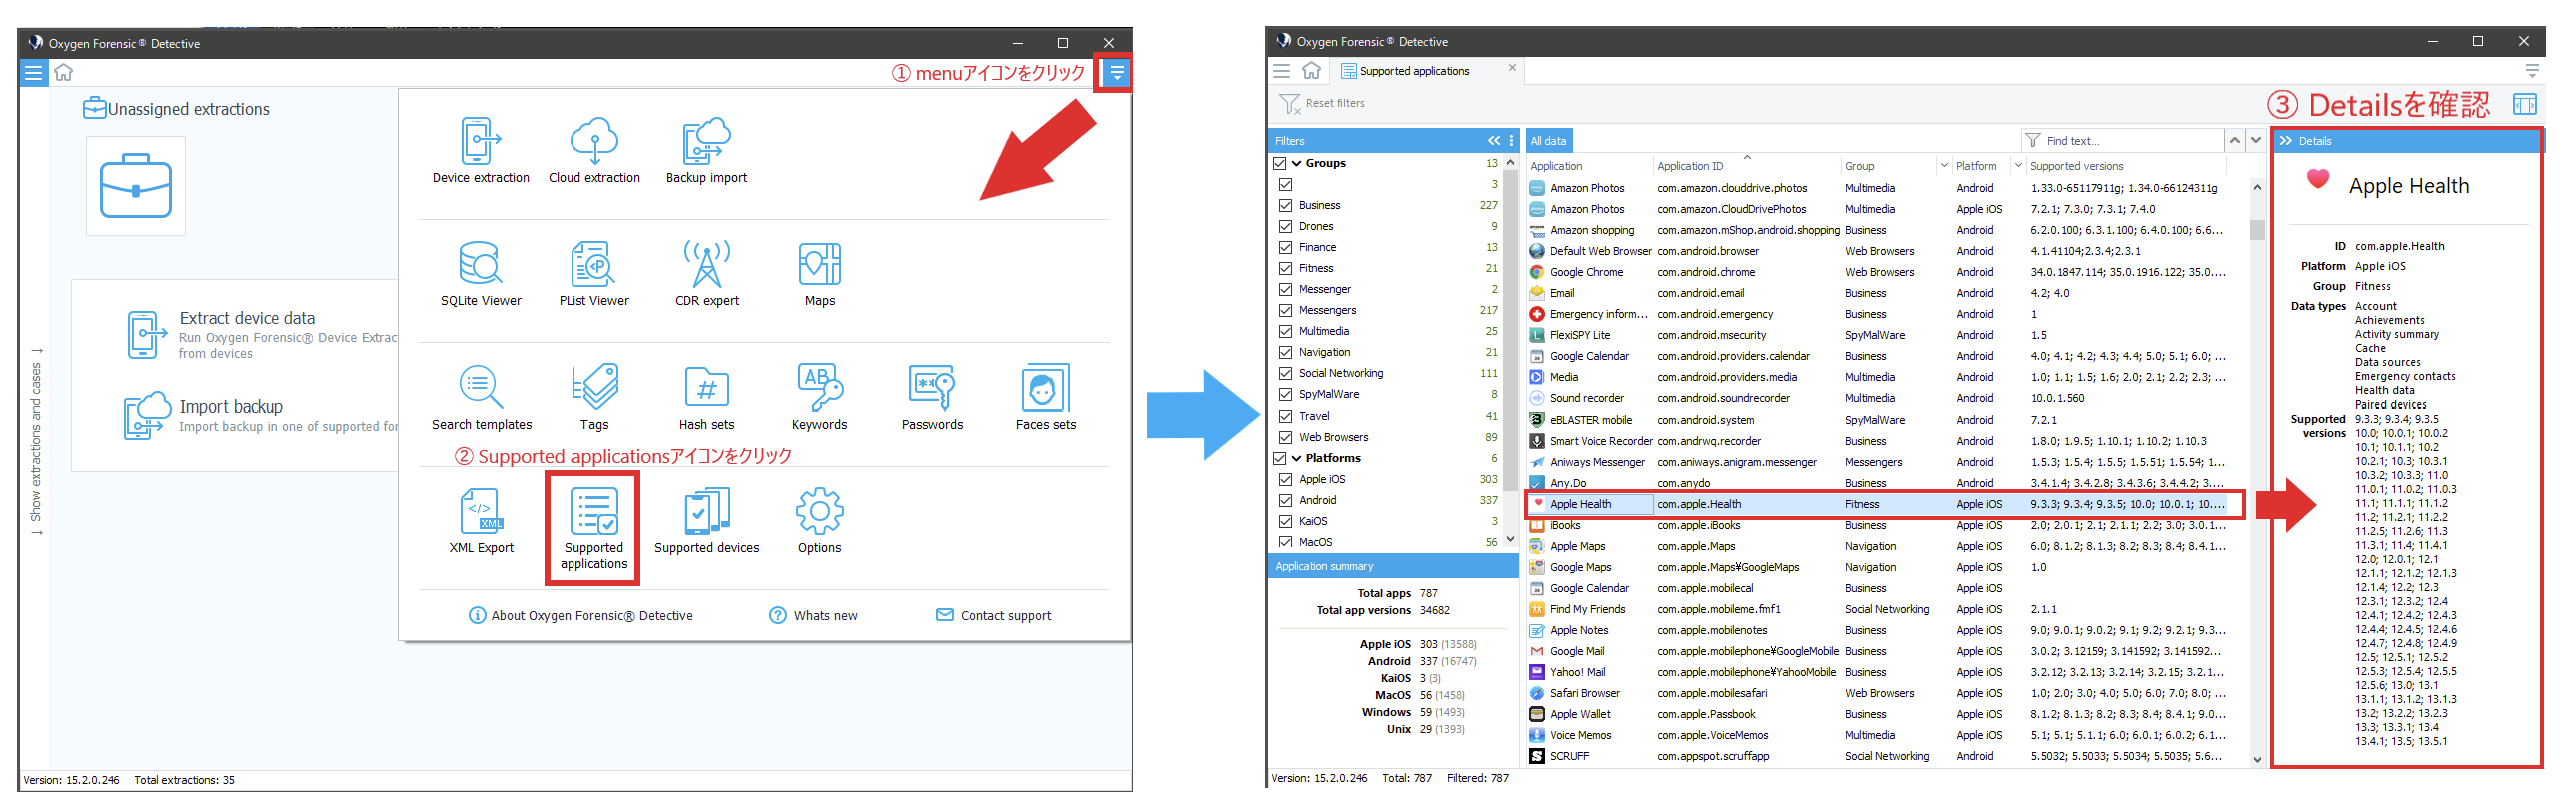This screenshot has height=809, width=2571.
Task: Click find next down arrow
Action: click(x=2256, y=140)
